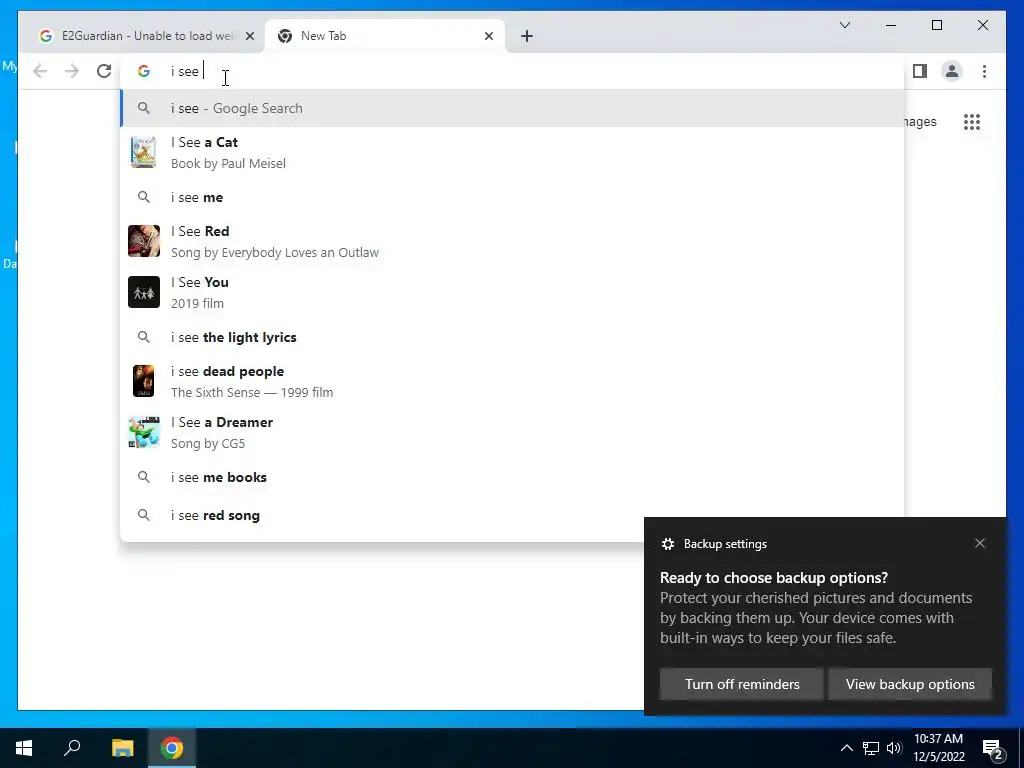Dismiss the Backup settings notification

click(x=980, y=543)
